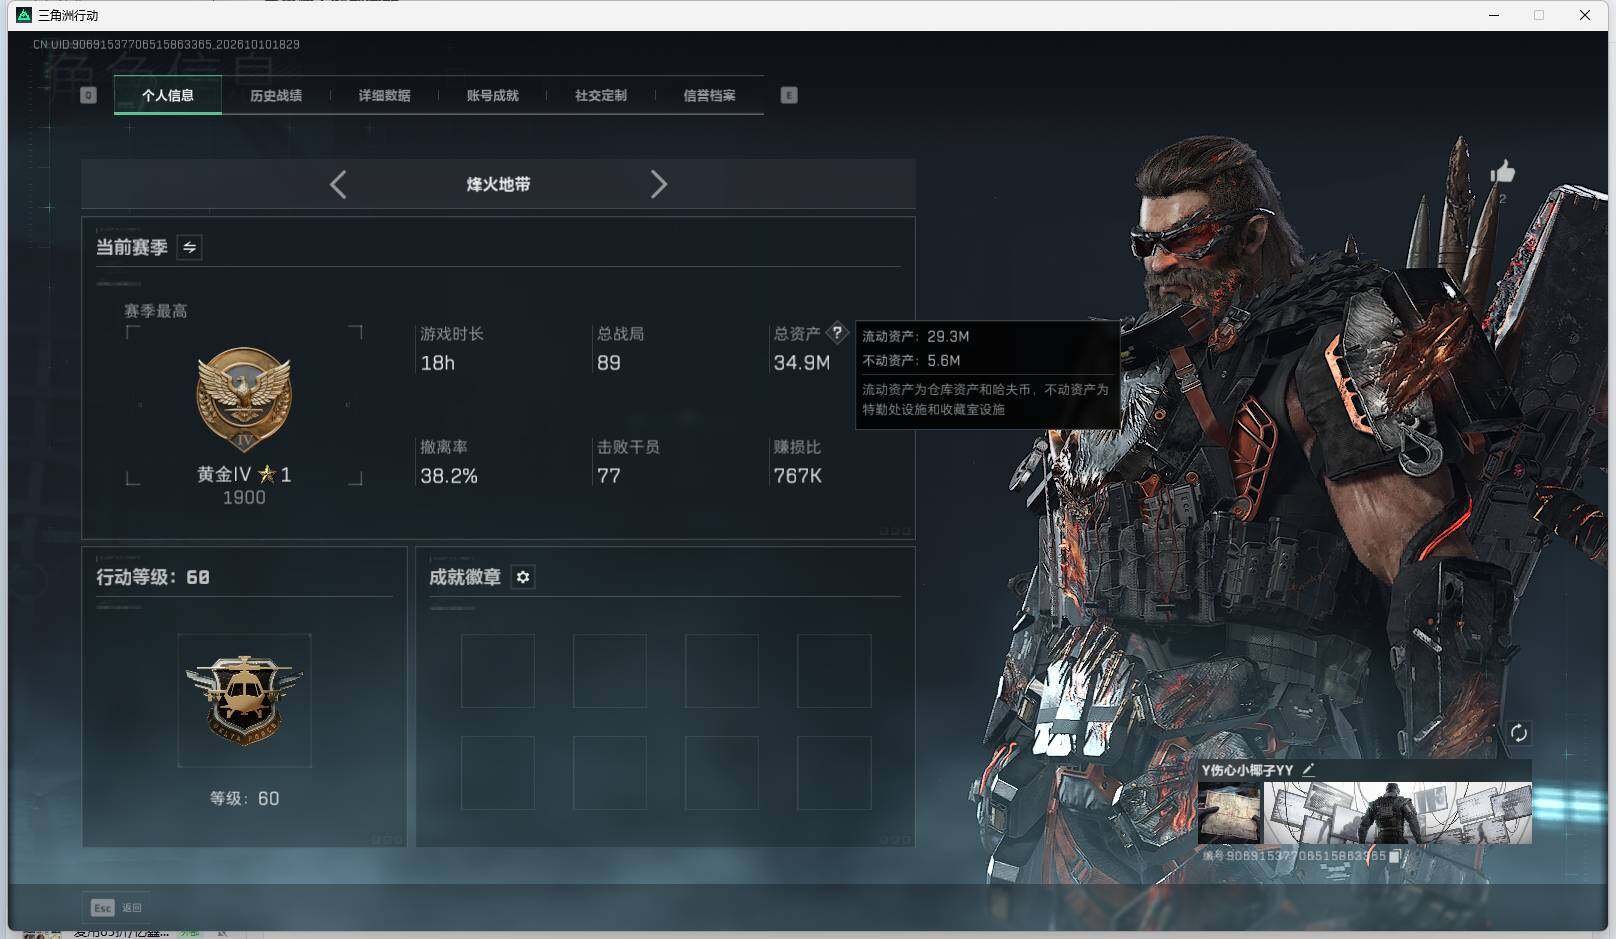
Task: Switch to the 历史战绩 tab
Action: [x=276, y=95]
